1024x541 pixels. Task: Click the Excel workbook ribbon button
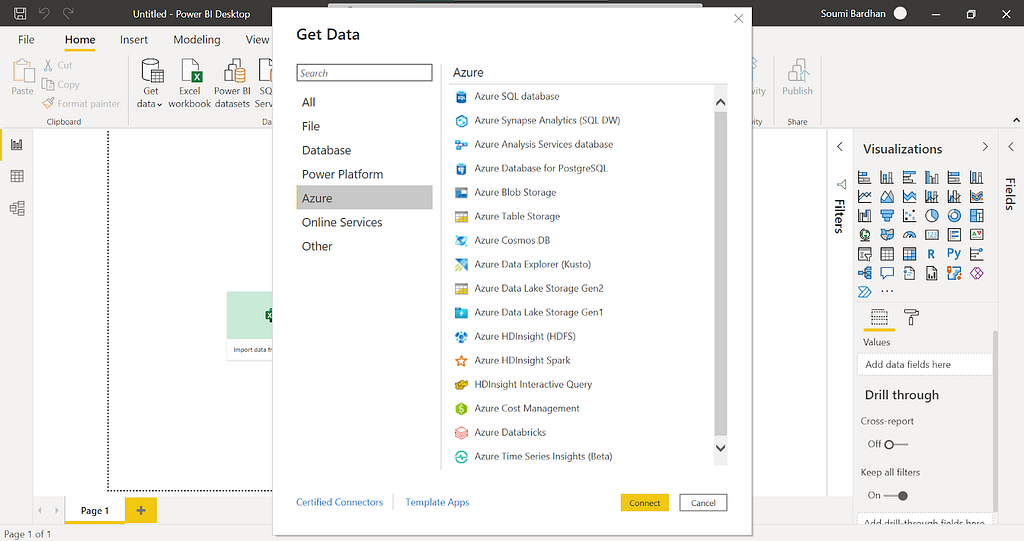pos(189,83)
